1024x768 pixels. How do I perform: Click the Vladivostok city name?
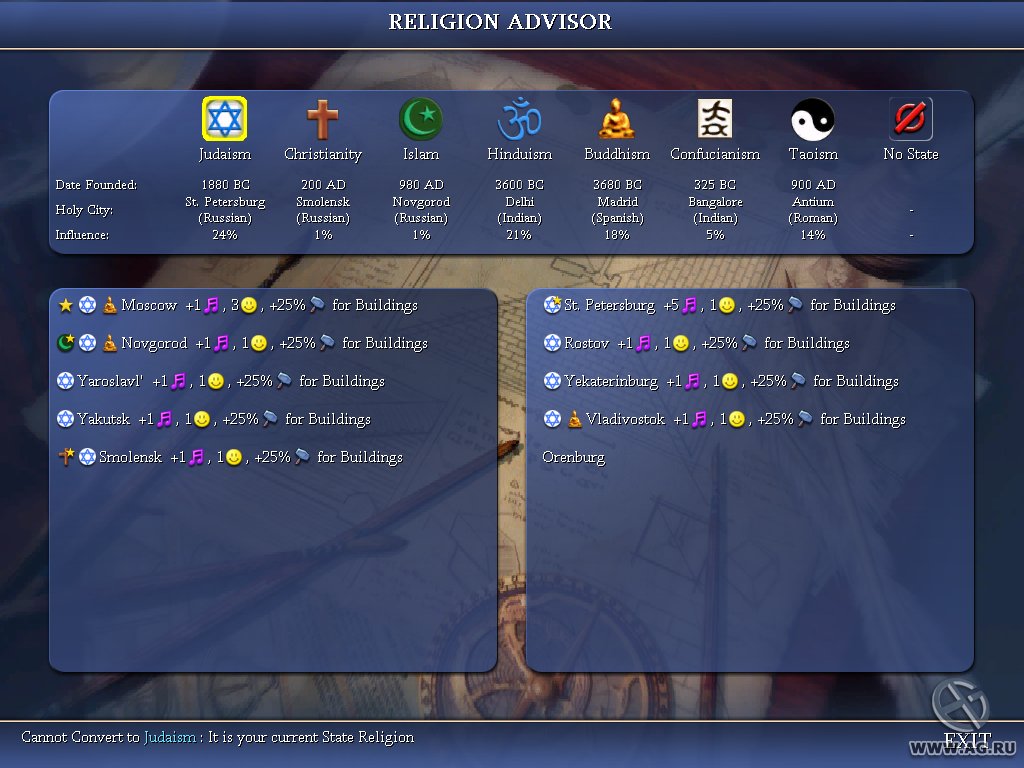(625, 419)
